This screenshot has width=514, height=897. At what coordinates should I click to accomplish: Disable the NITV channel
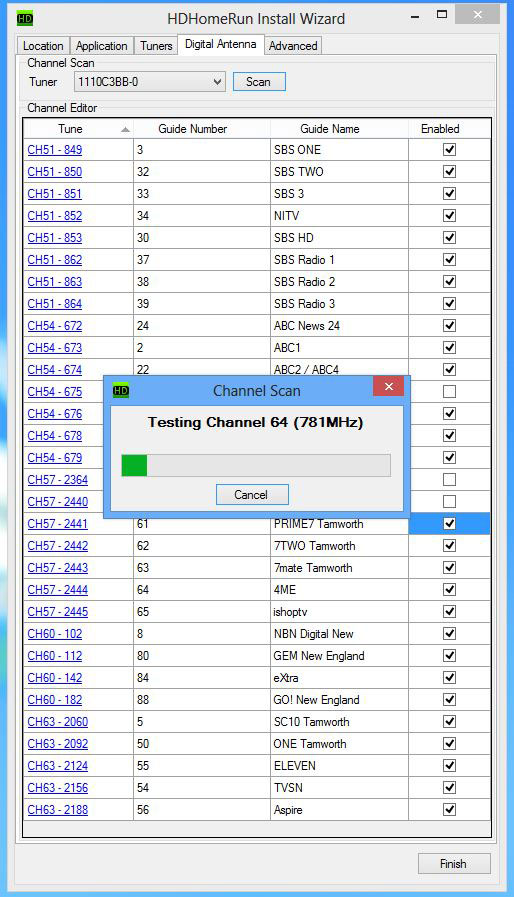pyautogui.click(x=450, y=216)
